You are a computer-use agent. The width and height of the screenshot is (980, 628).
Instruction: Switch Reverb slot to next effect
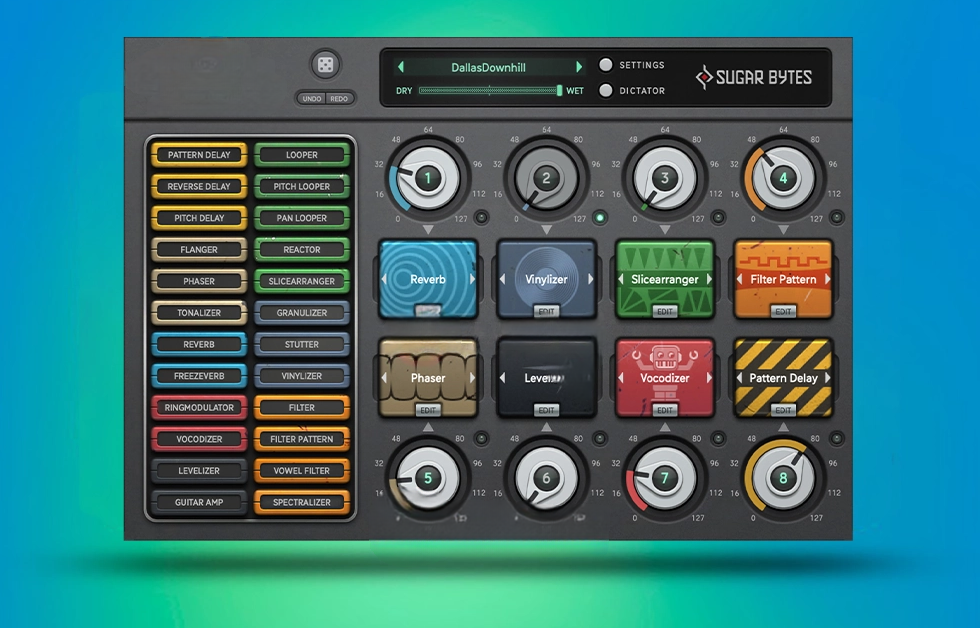[472, 279]
